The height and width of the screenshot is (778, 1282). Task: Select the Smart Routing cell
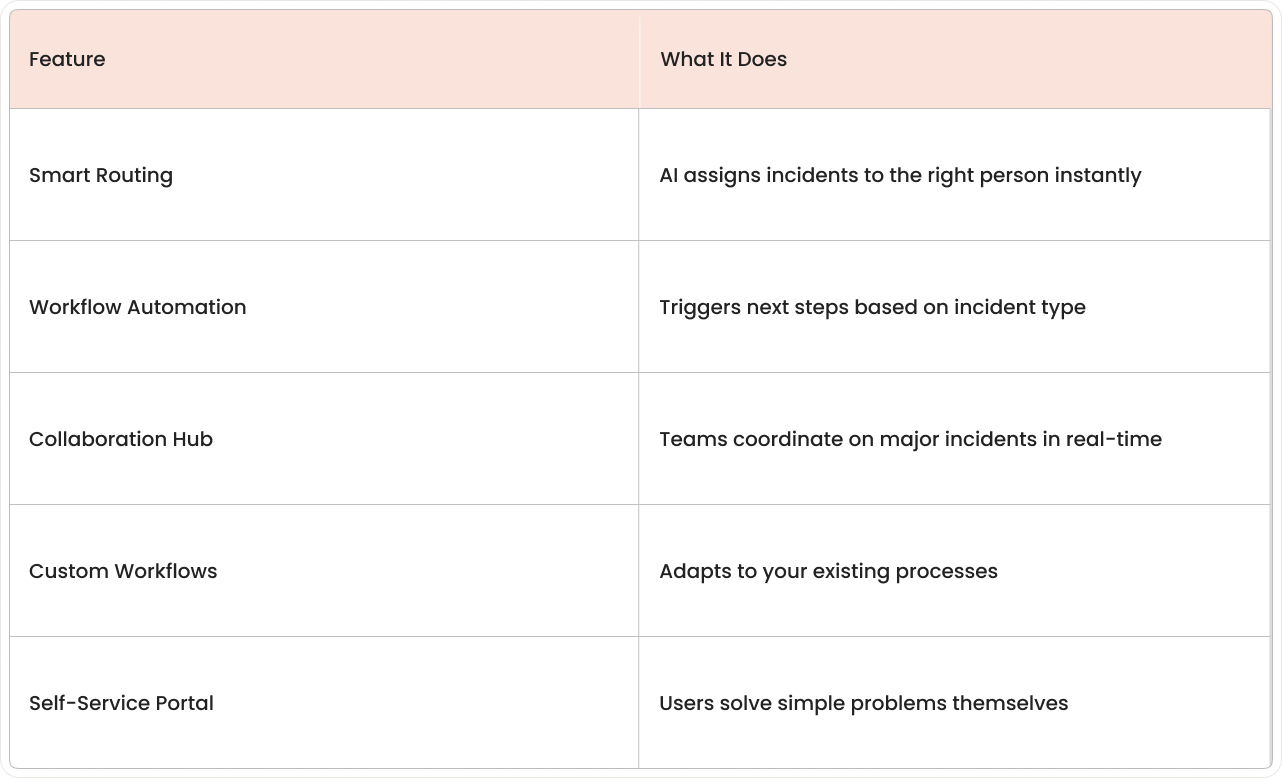tap(101, 175)
